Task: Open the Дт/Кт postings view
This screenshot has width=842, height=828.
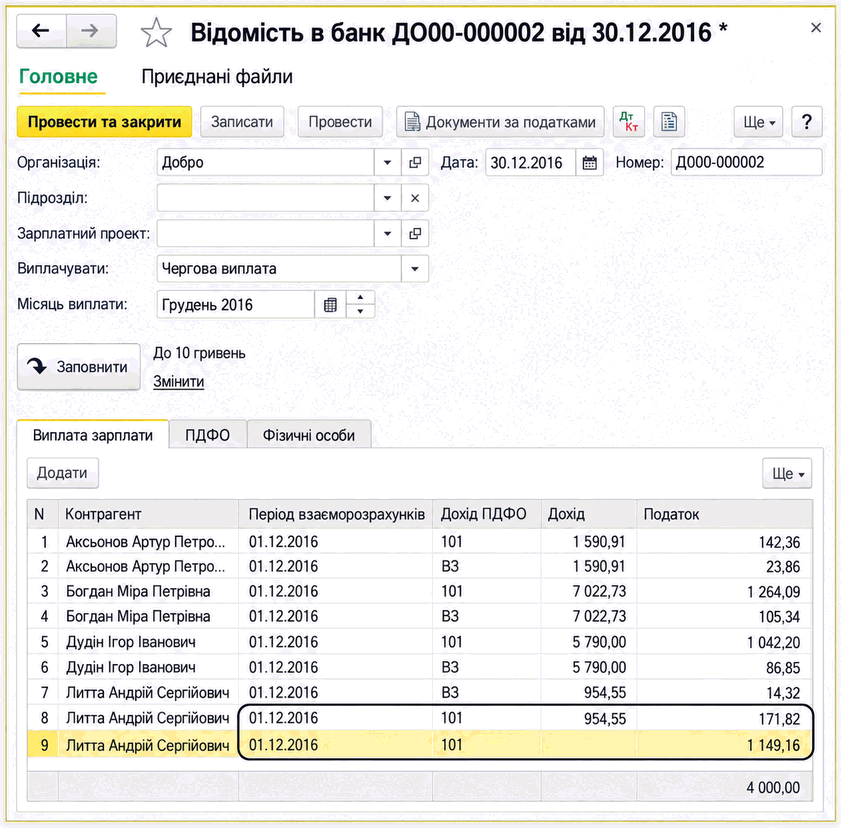Action: click(628, 122)
